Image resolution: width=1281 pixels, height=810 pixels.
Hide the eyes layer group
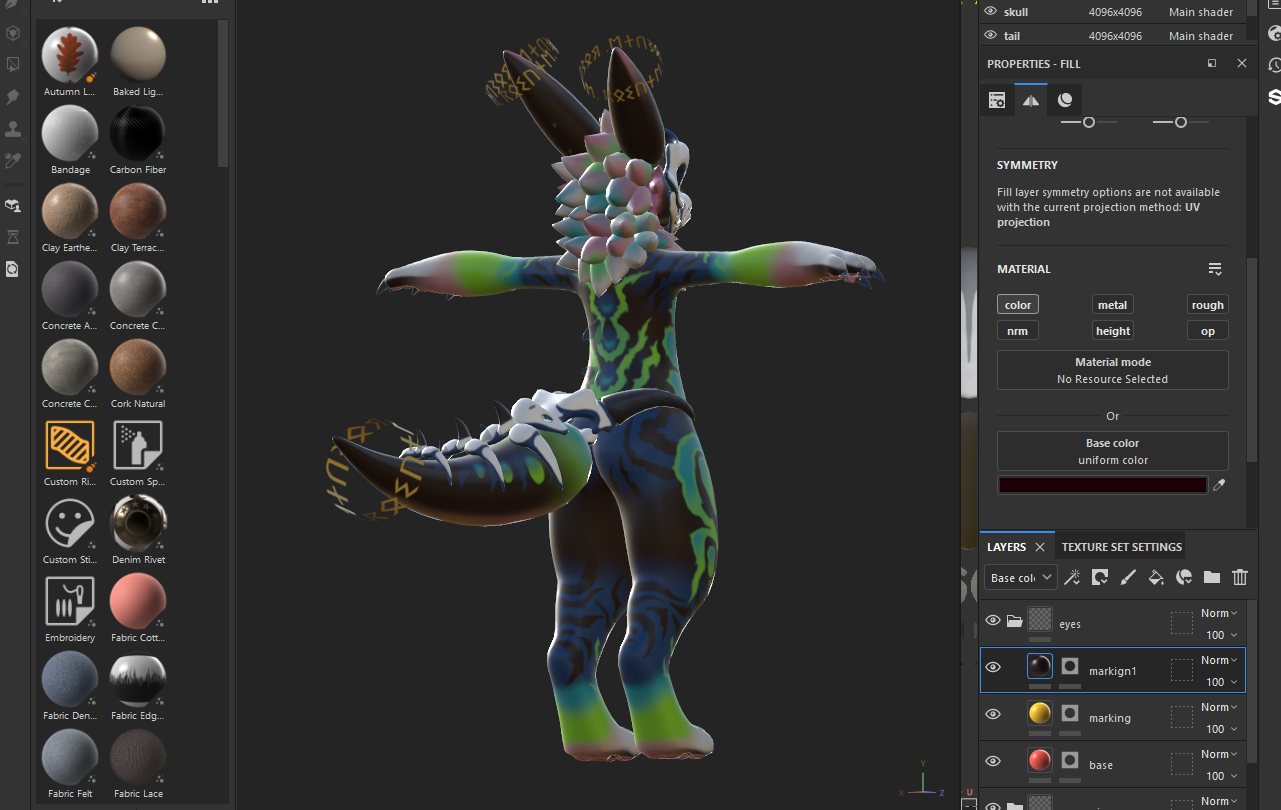tap(993, 621)
